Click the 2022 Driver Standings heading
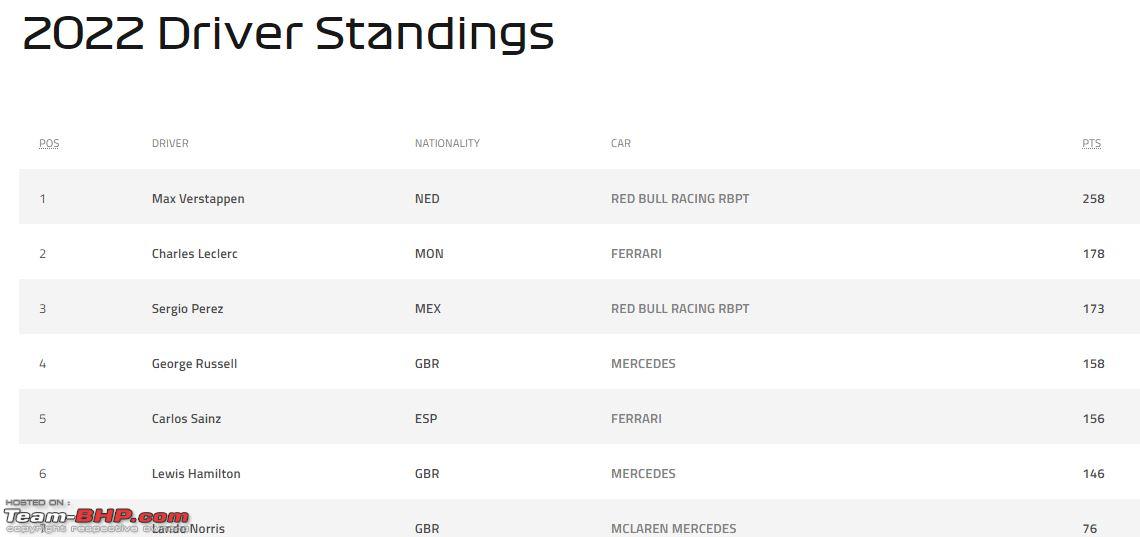Screen dimensions: 1140x537 pos(288,33)
